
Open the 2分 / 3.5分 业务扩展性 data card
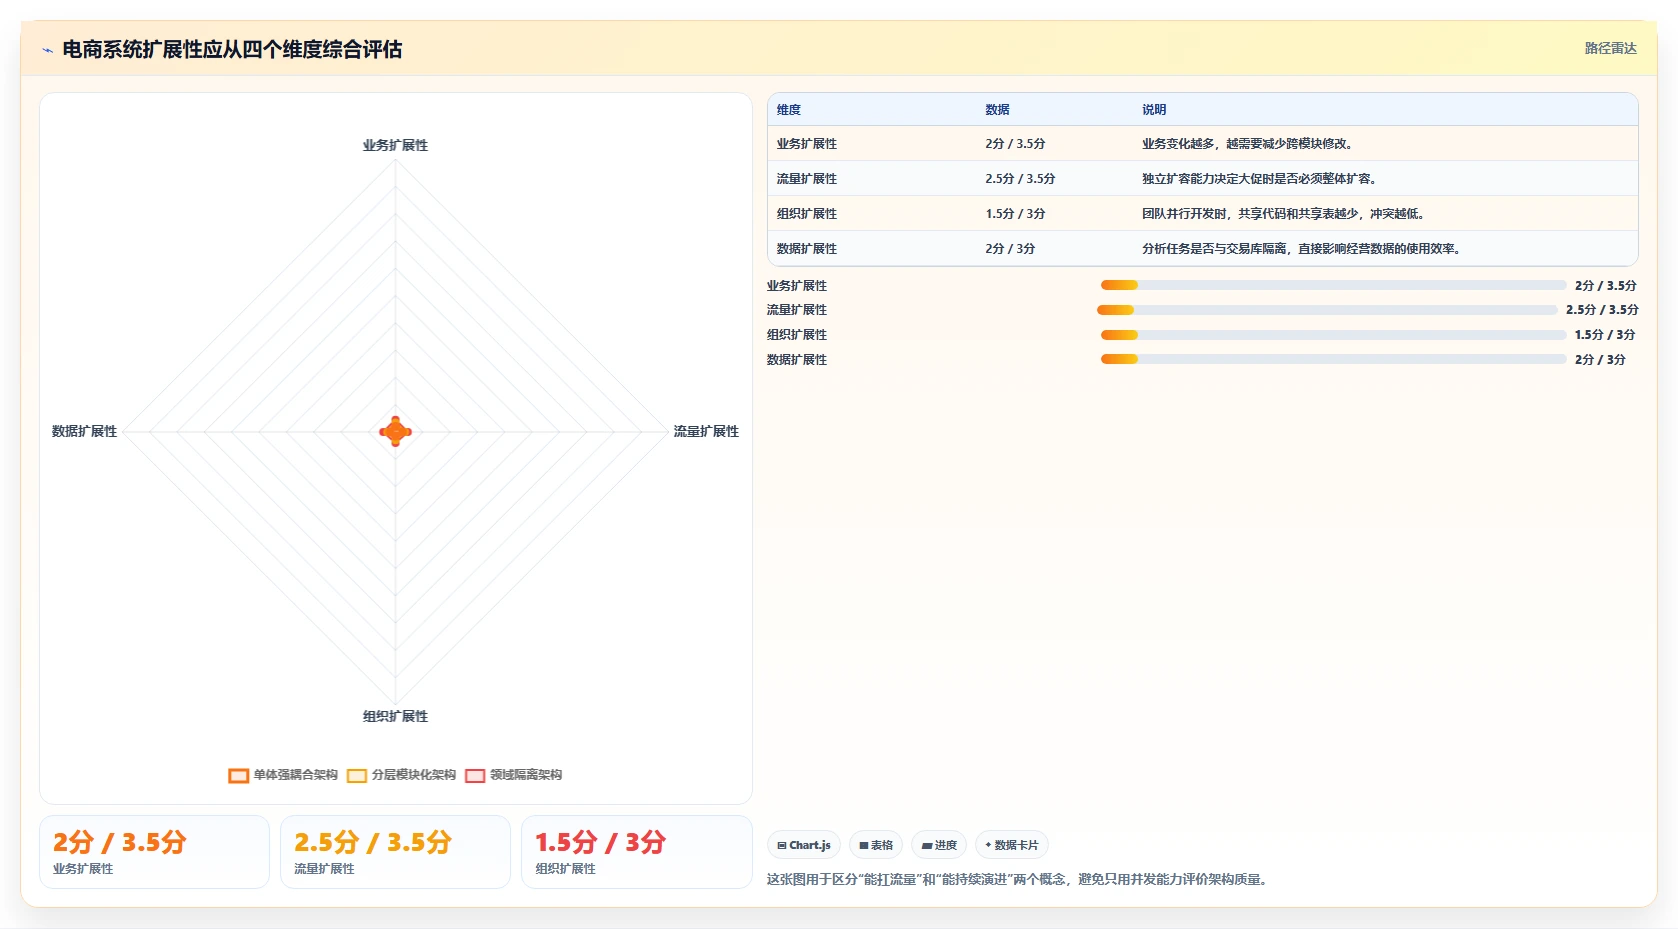click(x=154, y=852)
